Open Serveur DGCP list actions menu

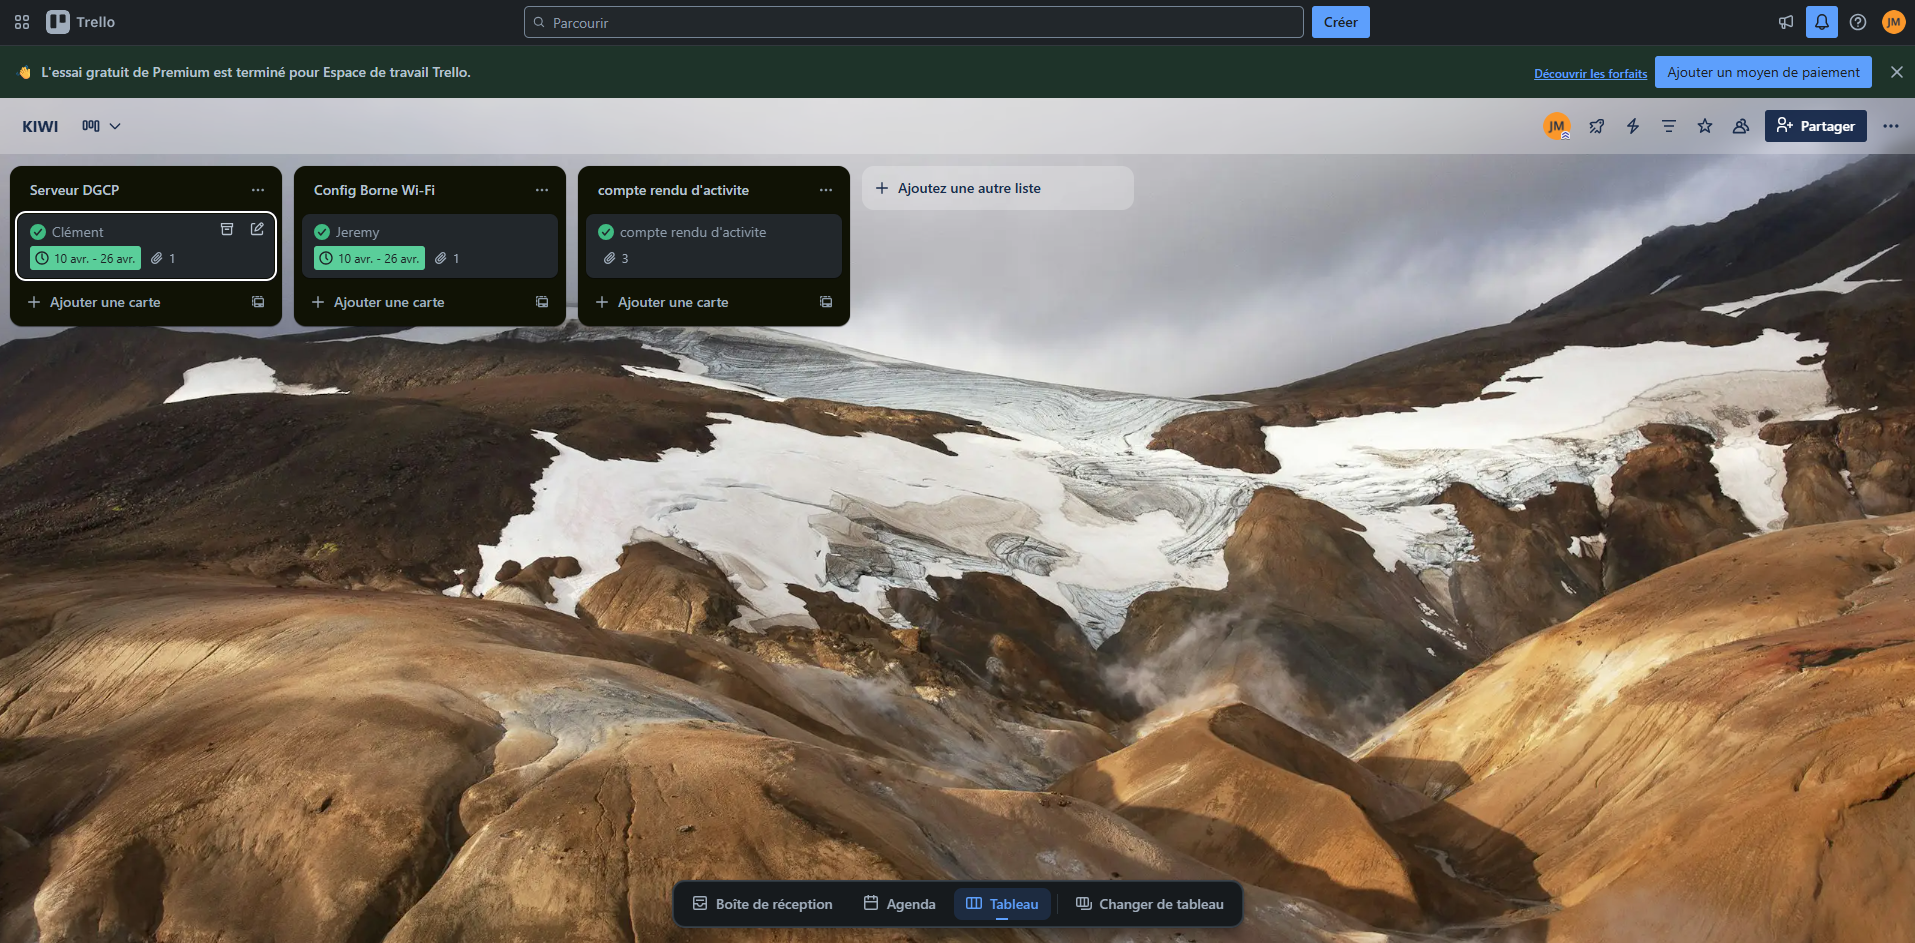tap(258, 190)
